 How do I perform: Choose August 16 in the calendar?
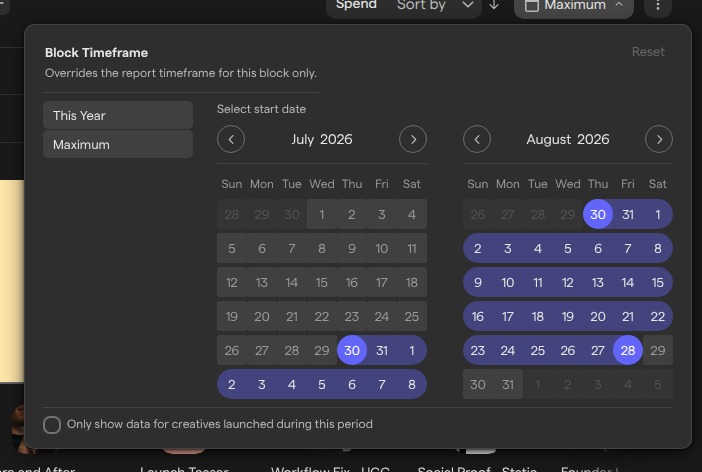(478, 317)
